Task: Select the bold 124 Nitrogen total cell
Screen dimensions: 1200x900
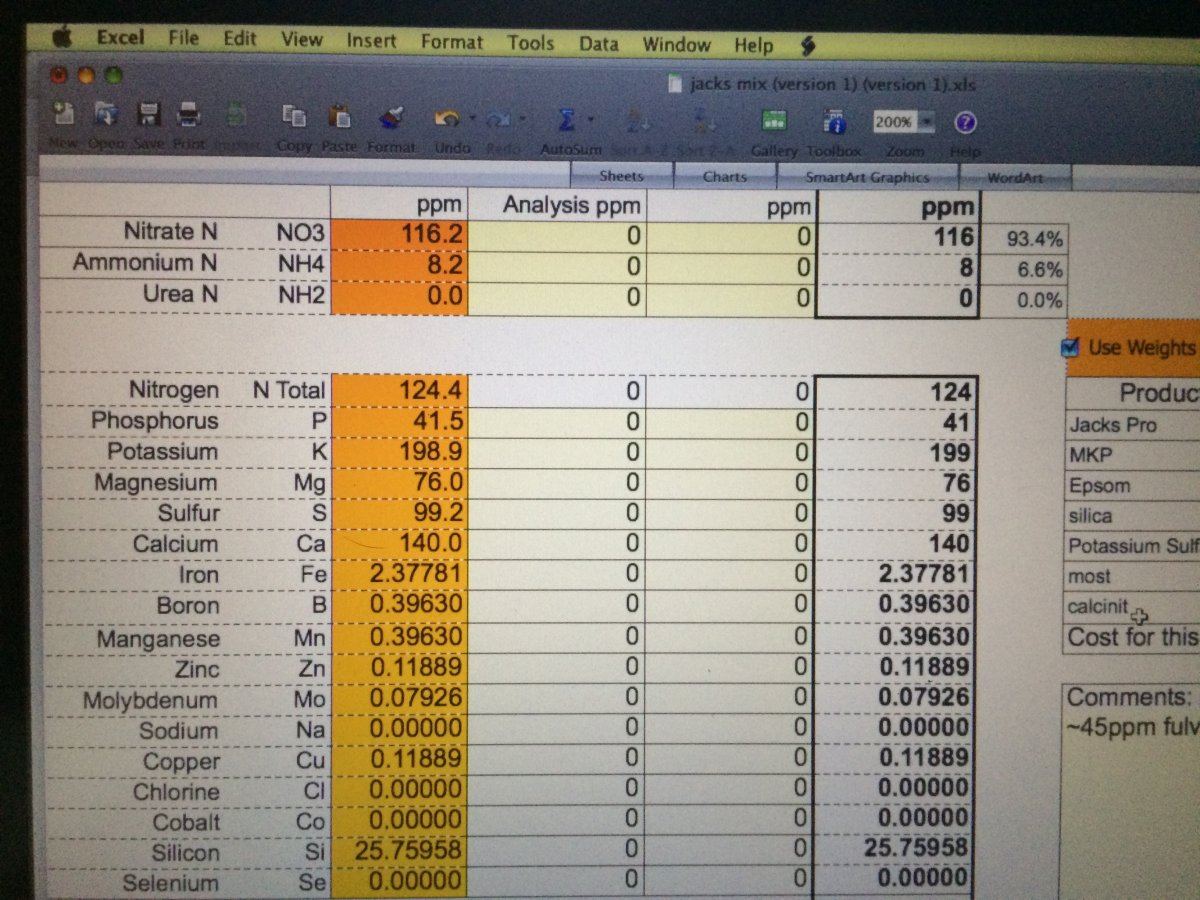Action: tap(897, 391)
